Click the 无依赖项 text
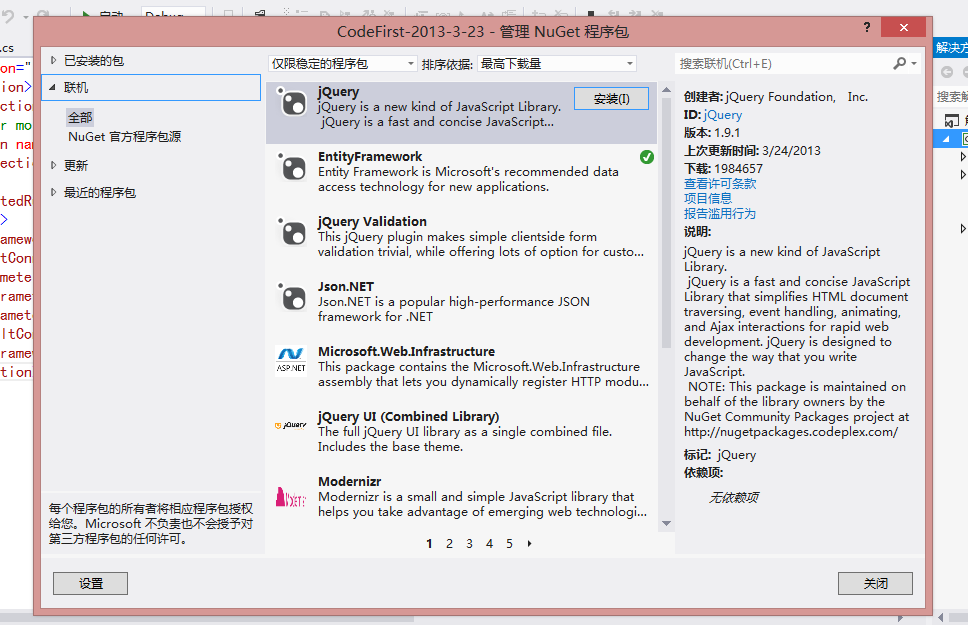The width and height of the screenshot is (968, 625). coord(734,498)
